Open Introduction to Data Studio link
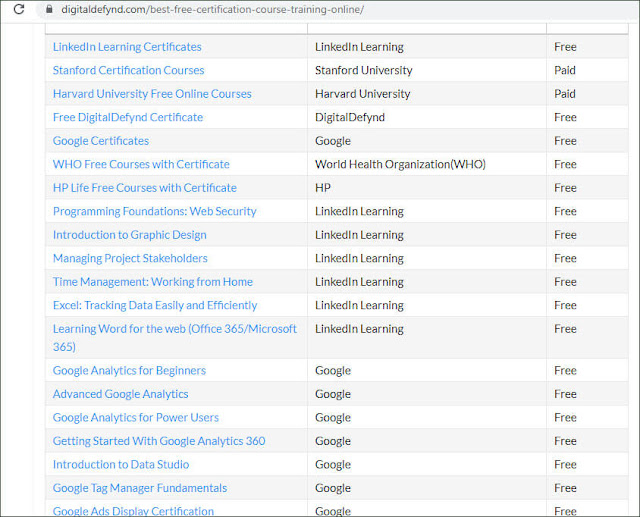This screenshot has height=517, width=640. pos(121,465)
